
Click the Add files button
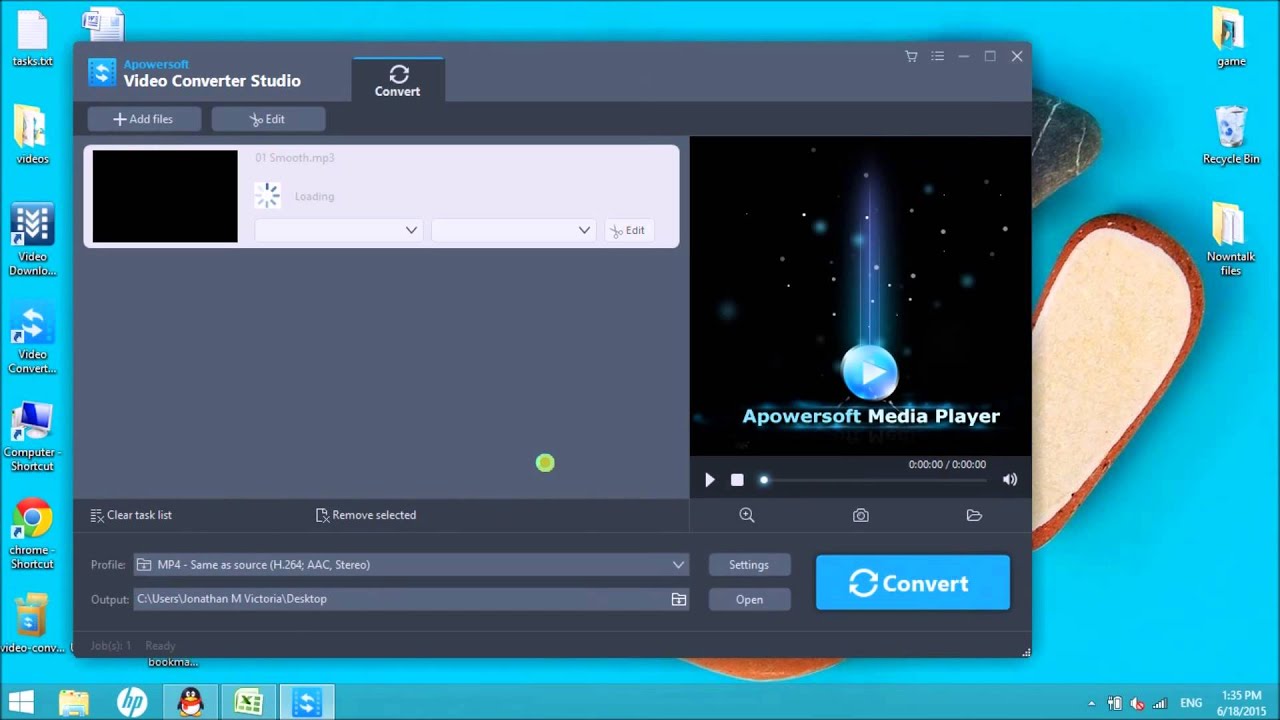click(x=144, y=119)
